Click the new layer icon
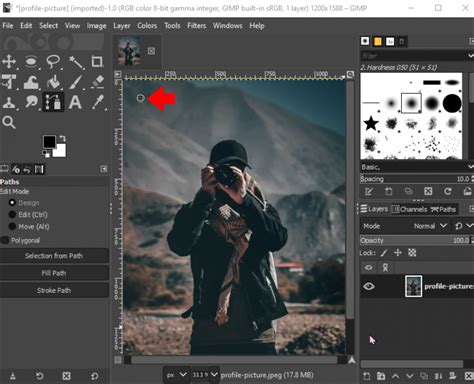Viewport: 474px width, 384px height. pos(367,376)
